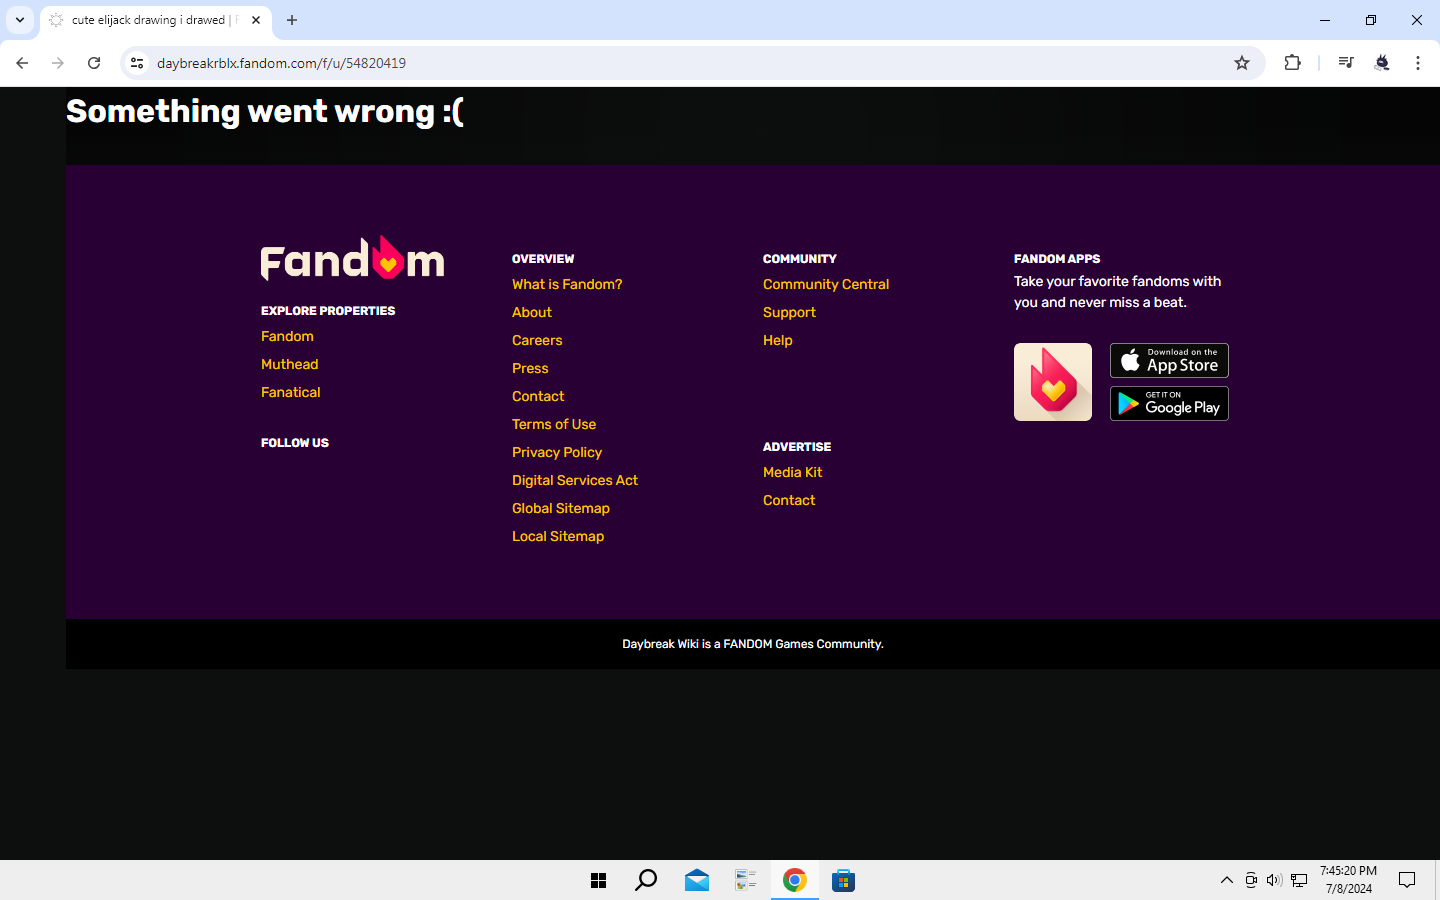
Task: Click the Download on the App Store badge
Action: coord(1168,360)
